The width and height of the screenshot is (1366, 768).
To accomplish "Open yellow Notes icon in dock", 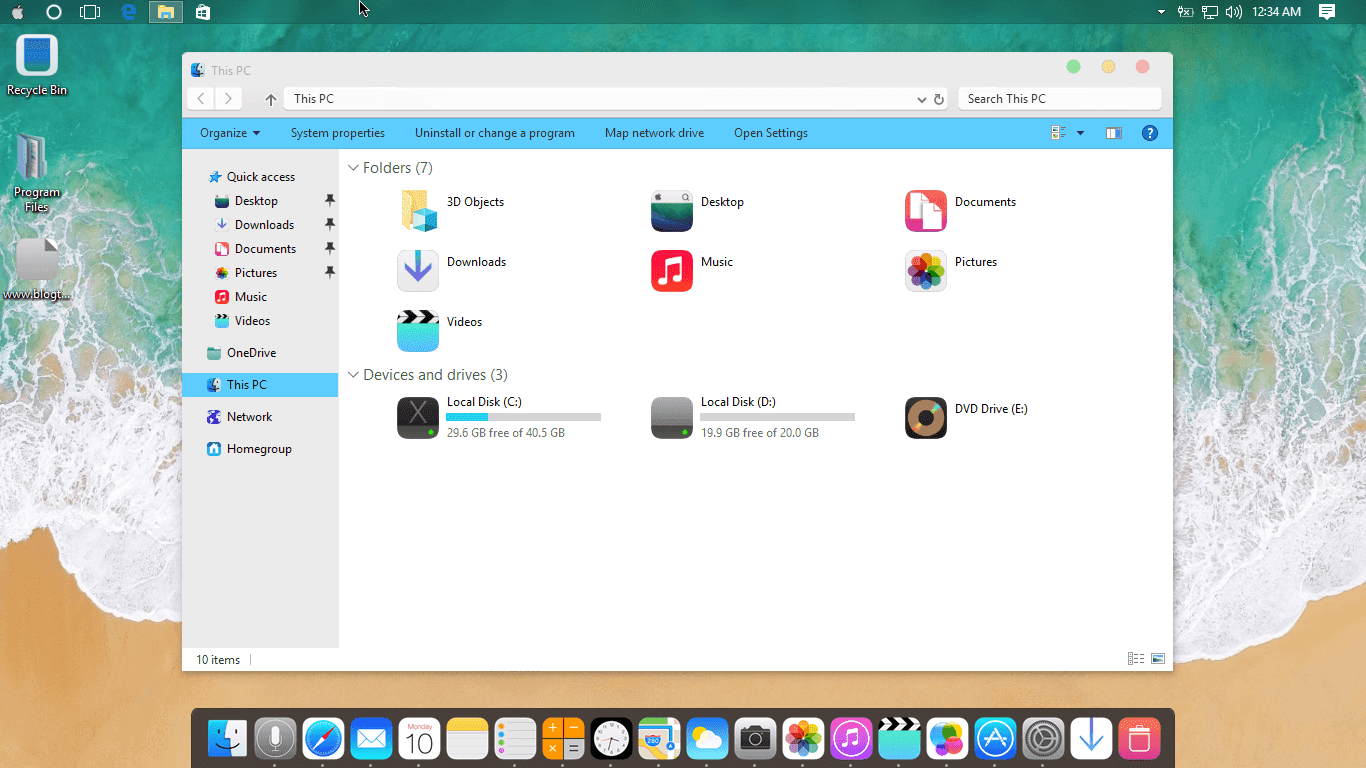I will pyautogui.click(x=467, y=739).
